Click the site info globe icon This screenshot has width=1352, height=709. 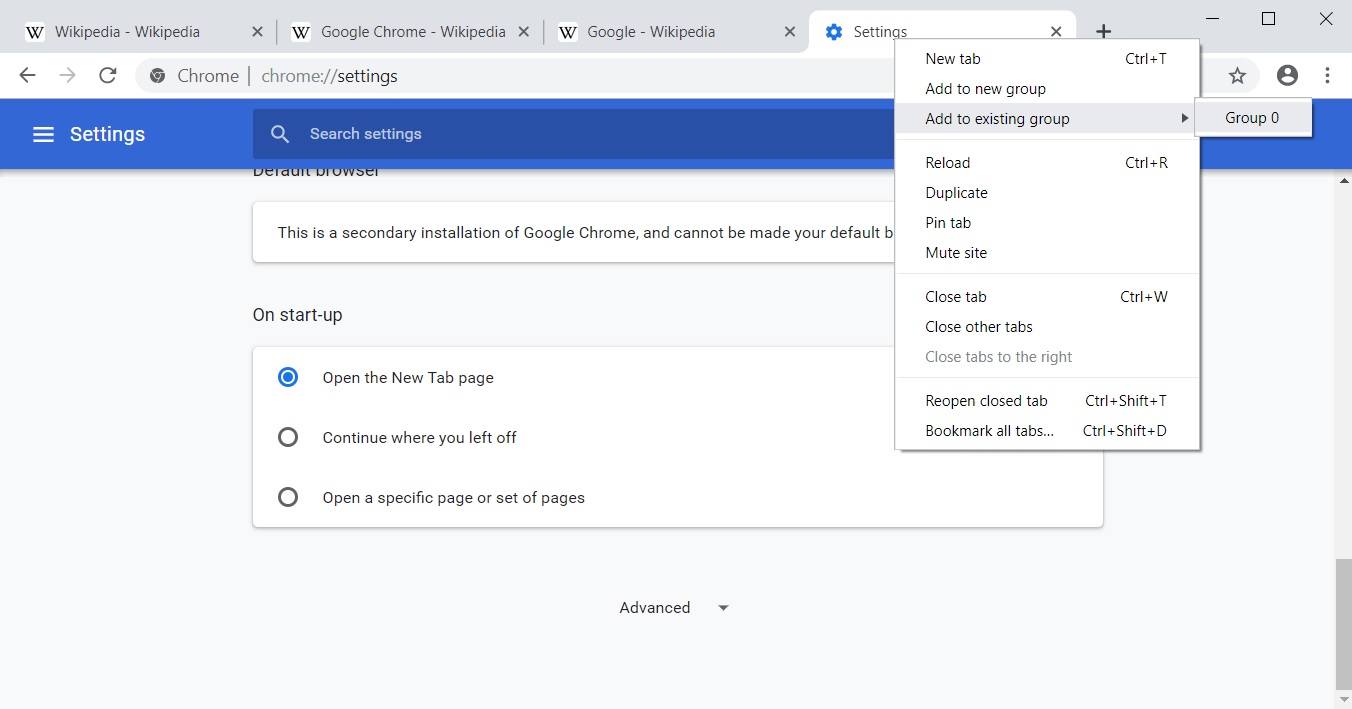pyautogui.click(x=157, y=75)
